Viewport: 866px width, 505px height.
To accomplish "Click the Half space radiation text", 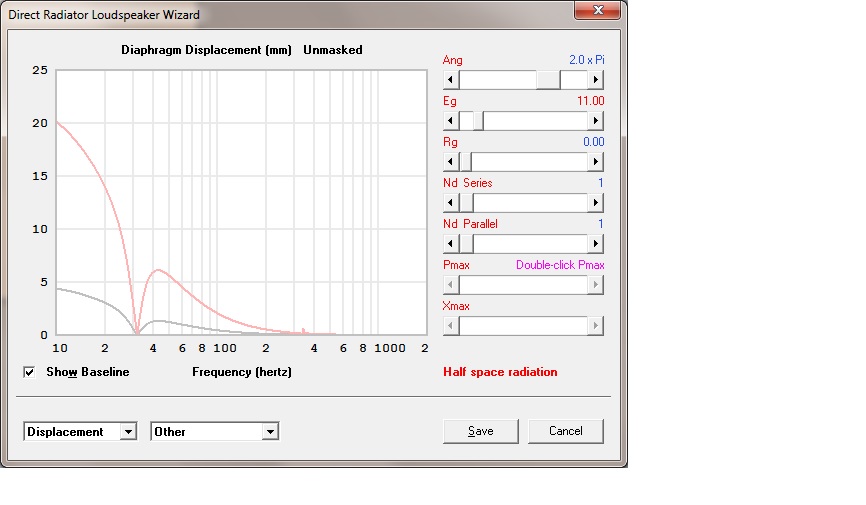I will point(500,372).
